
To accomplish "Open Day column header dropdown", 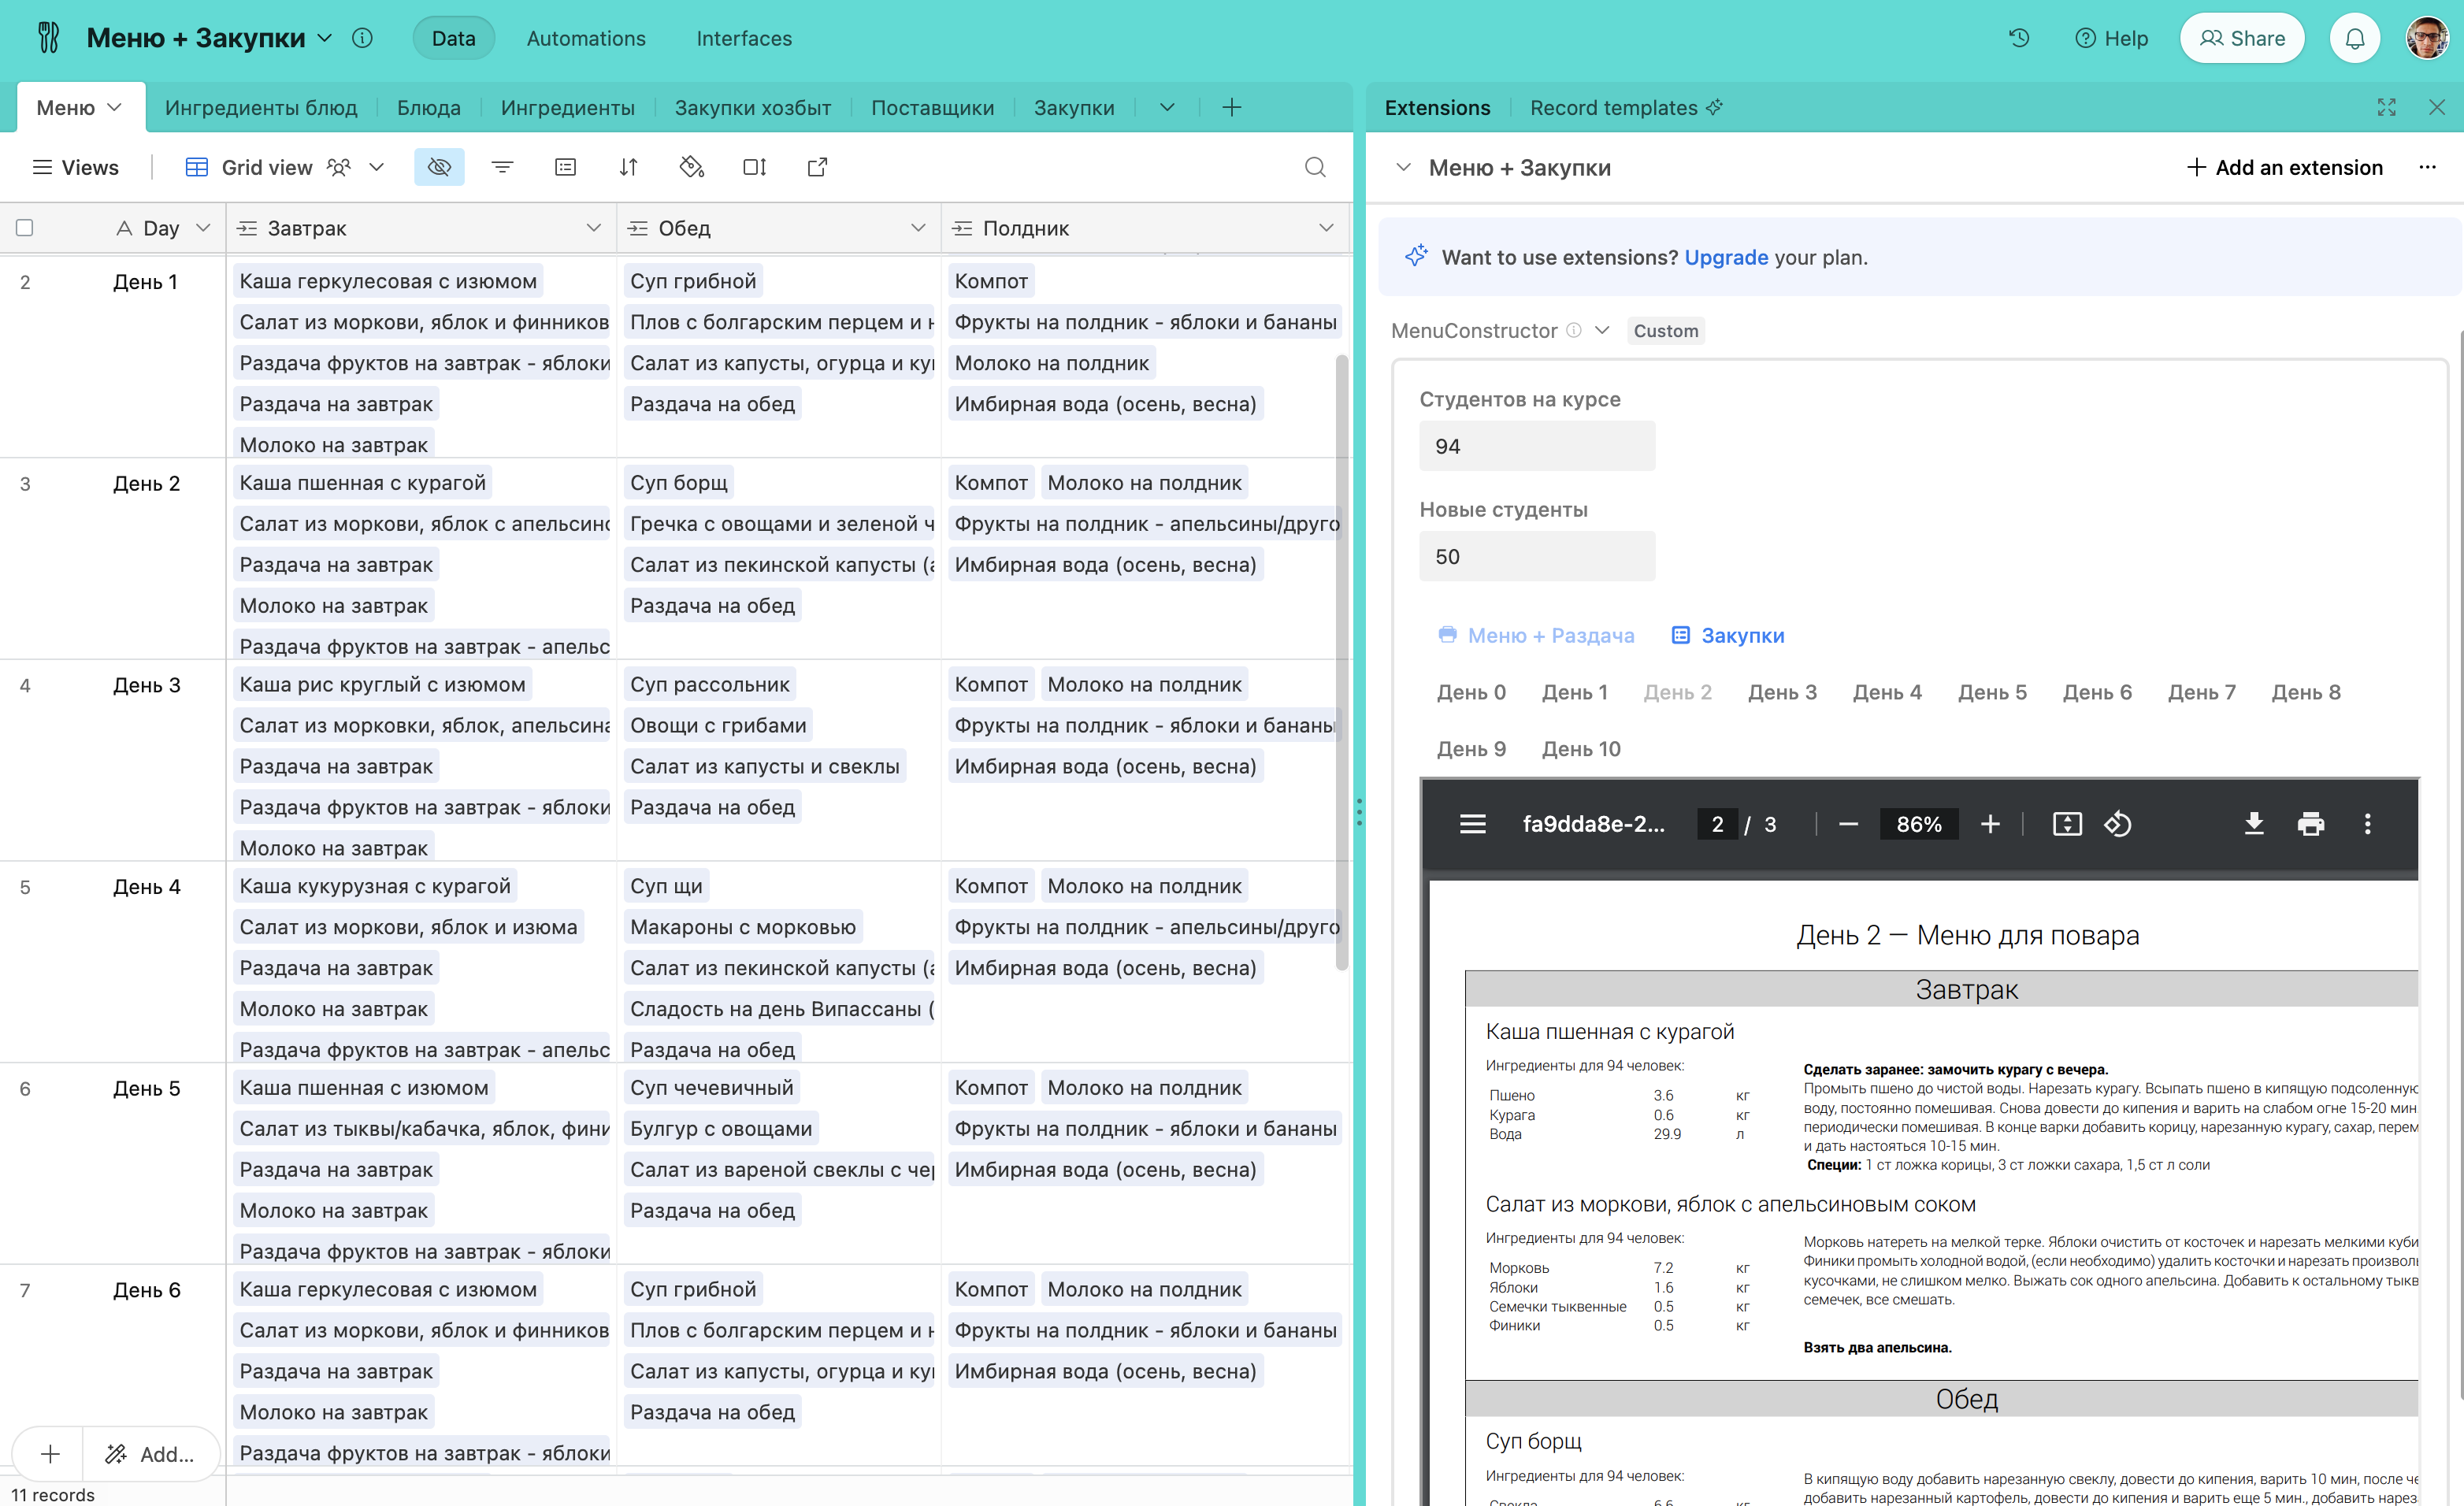I will click(203, 228).
